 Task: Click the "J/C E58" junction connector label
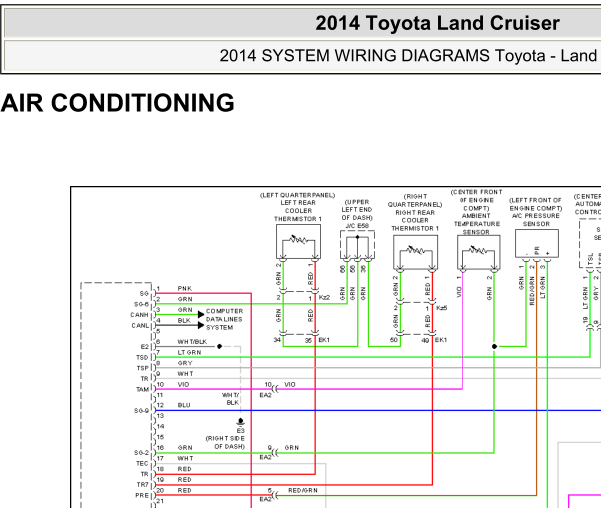pyautogui.click(x=357, y=226)
